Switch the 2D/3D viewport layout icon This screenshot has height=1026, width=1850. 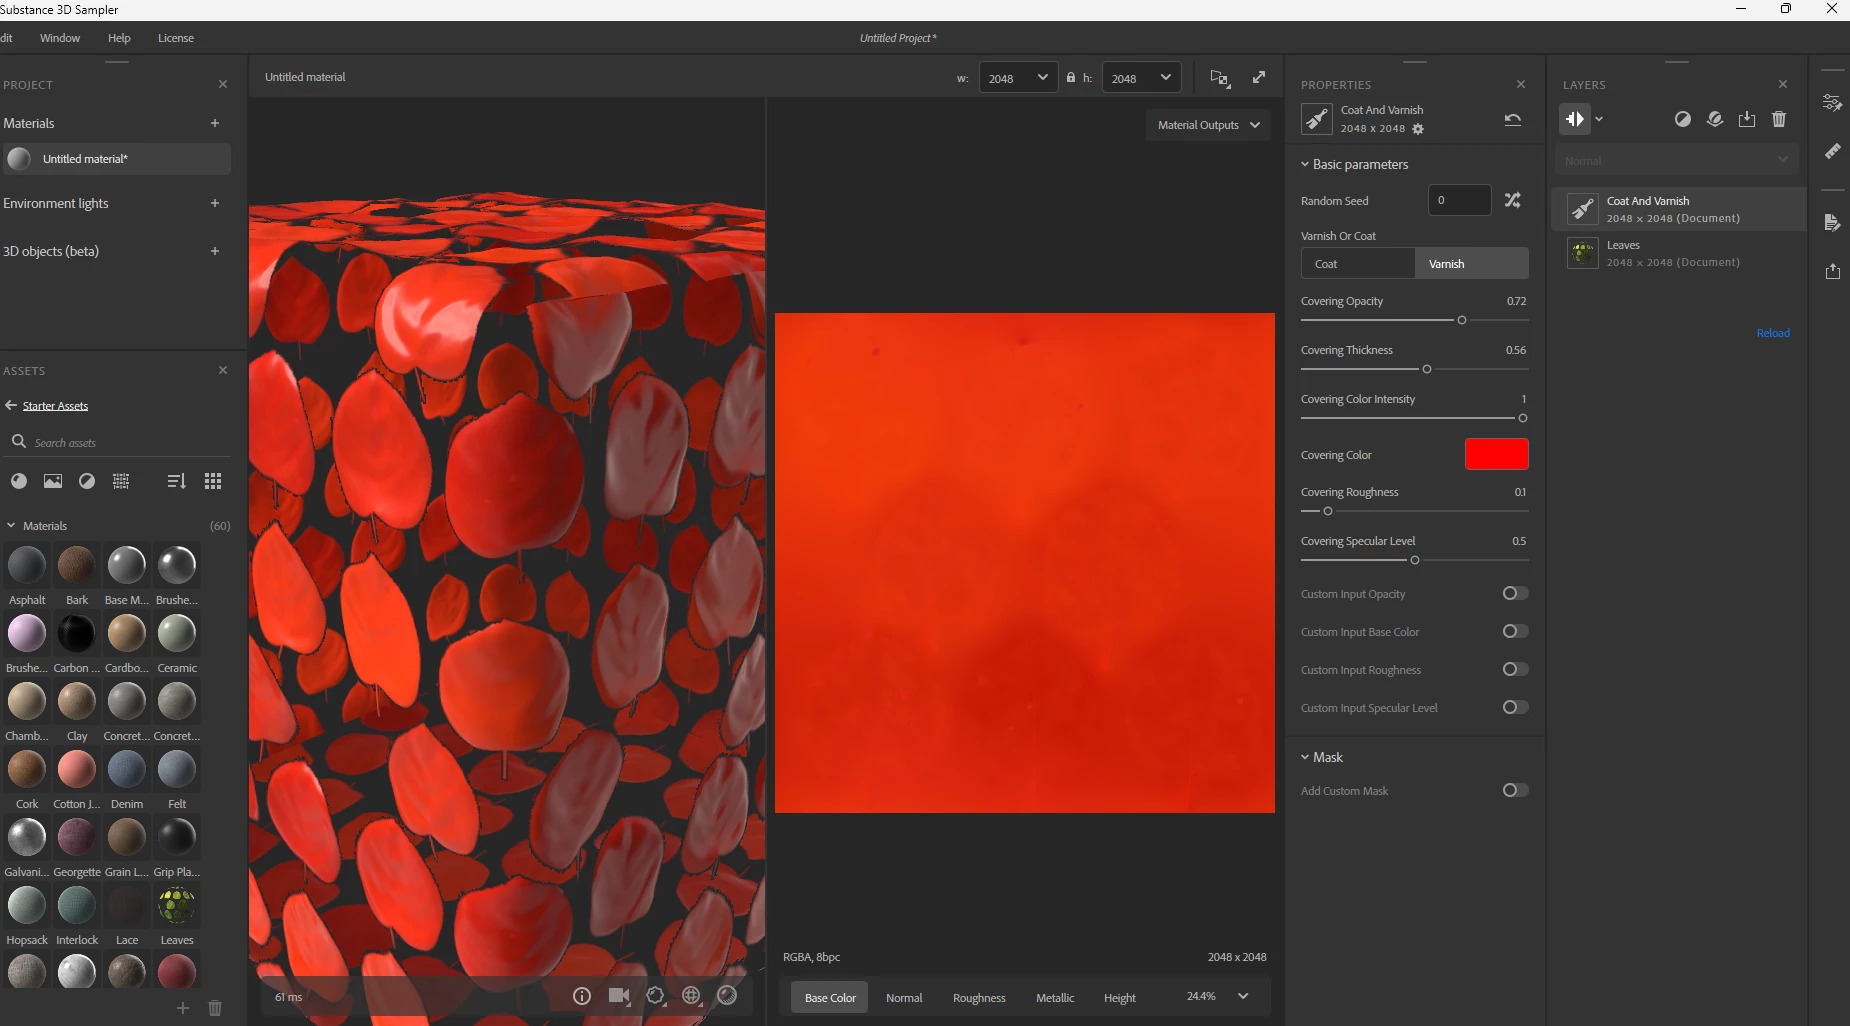(x=1220, y=78)
